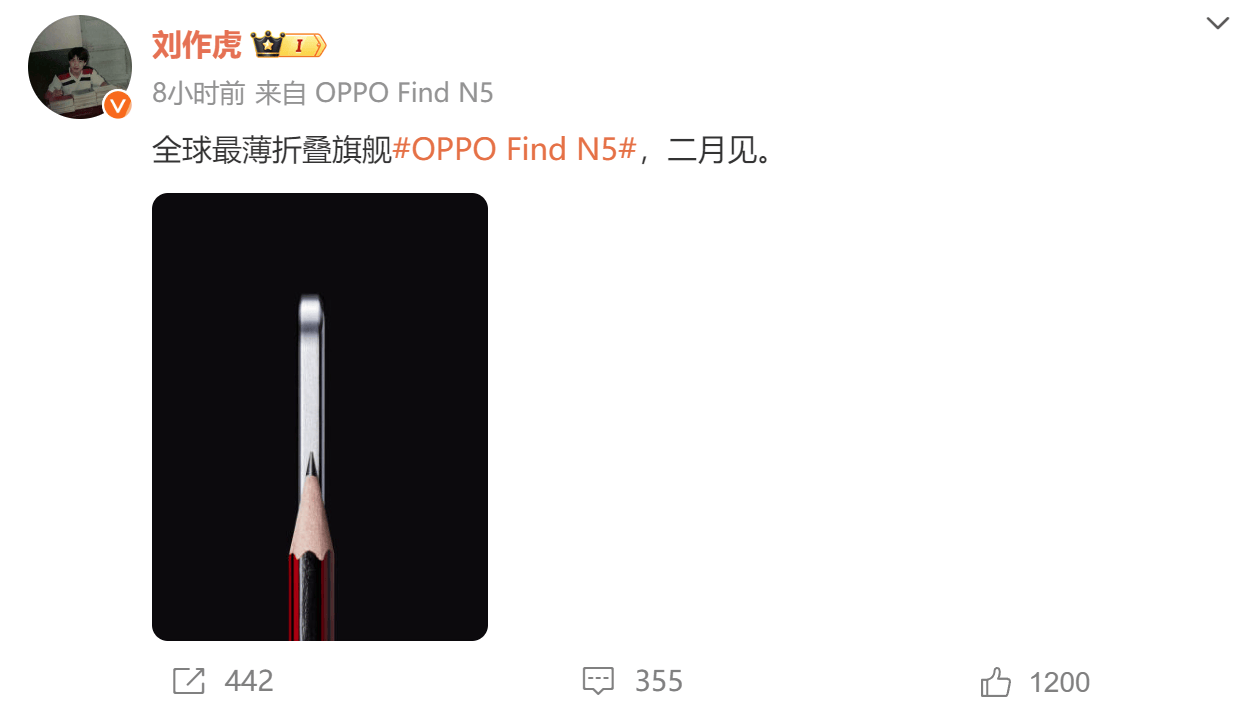This screenshot has width=1250, height=719.
Task: Open the username 刘作虎 profile link
Action: pyautogui.click(x=197, y=45)
